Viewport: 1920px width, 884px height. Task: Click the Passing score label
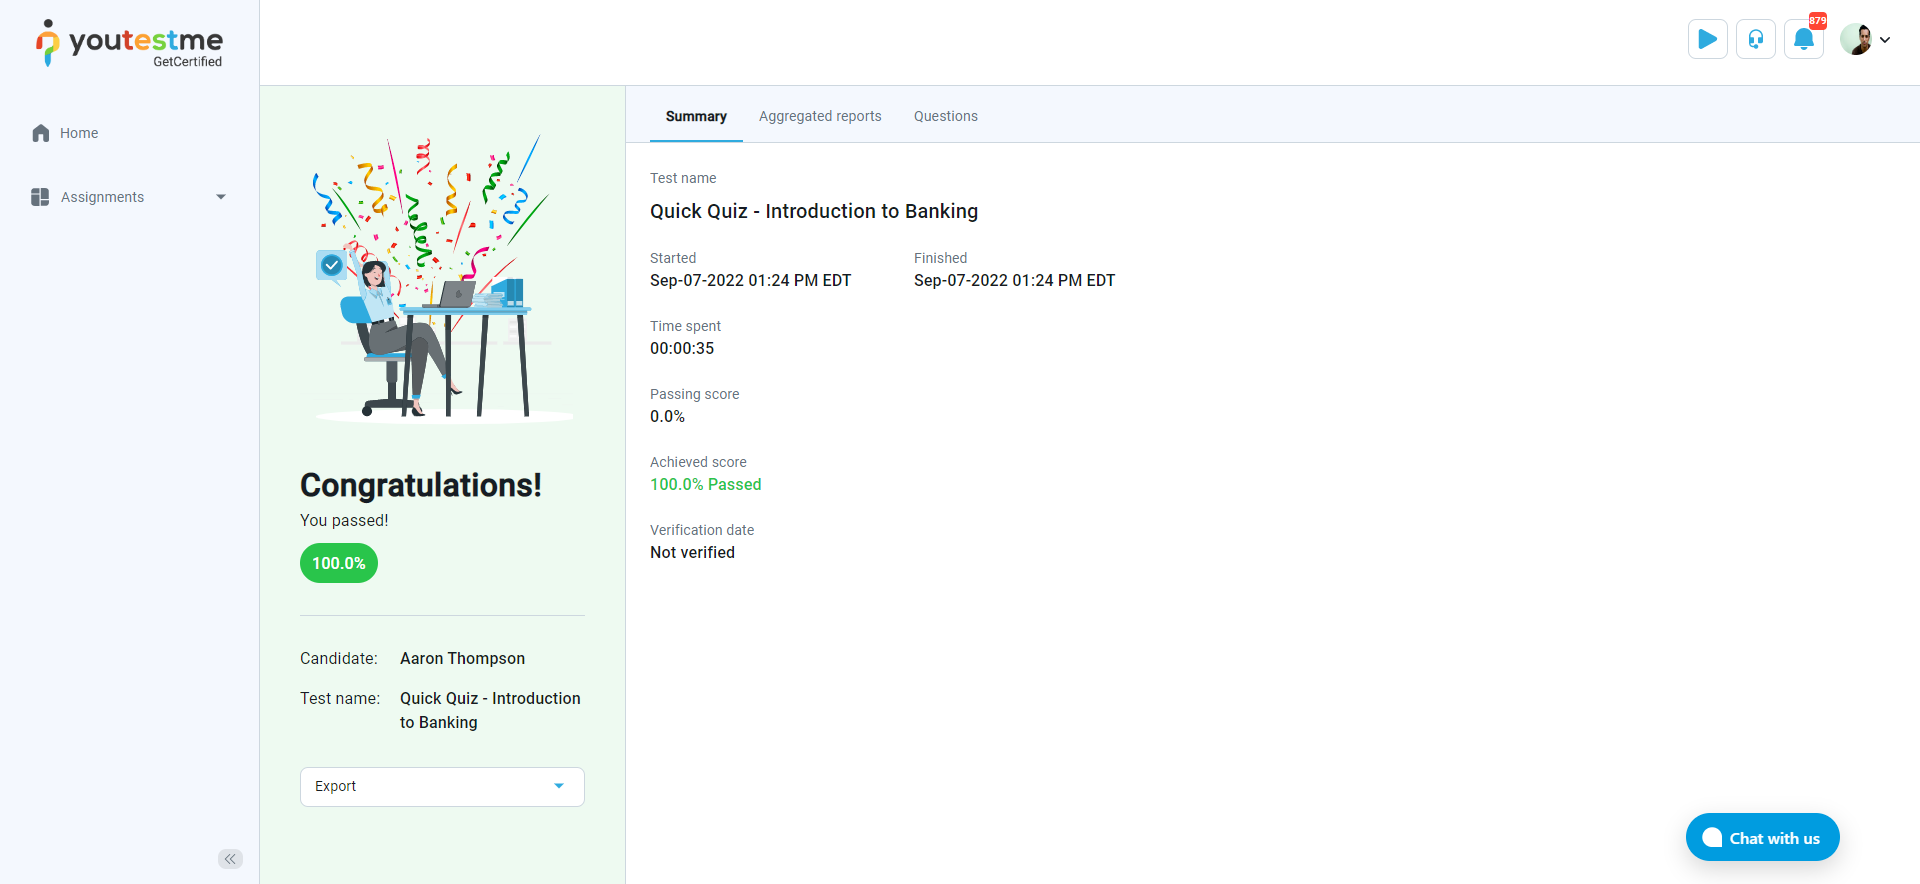click(x=694, y=394)
